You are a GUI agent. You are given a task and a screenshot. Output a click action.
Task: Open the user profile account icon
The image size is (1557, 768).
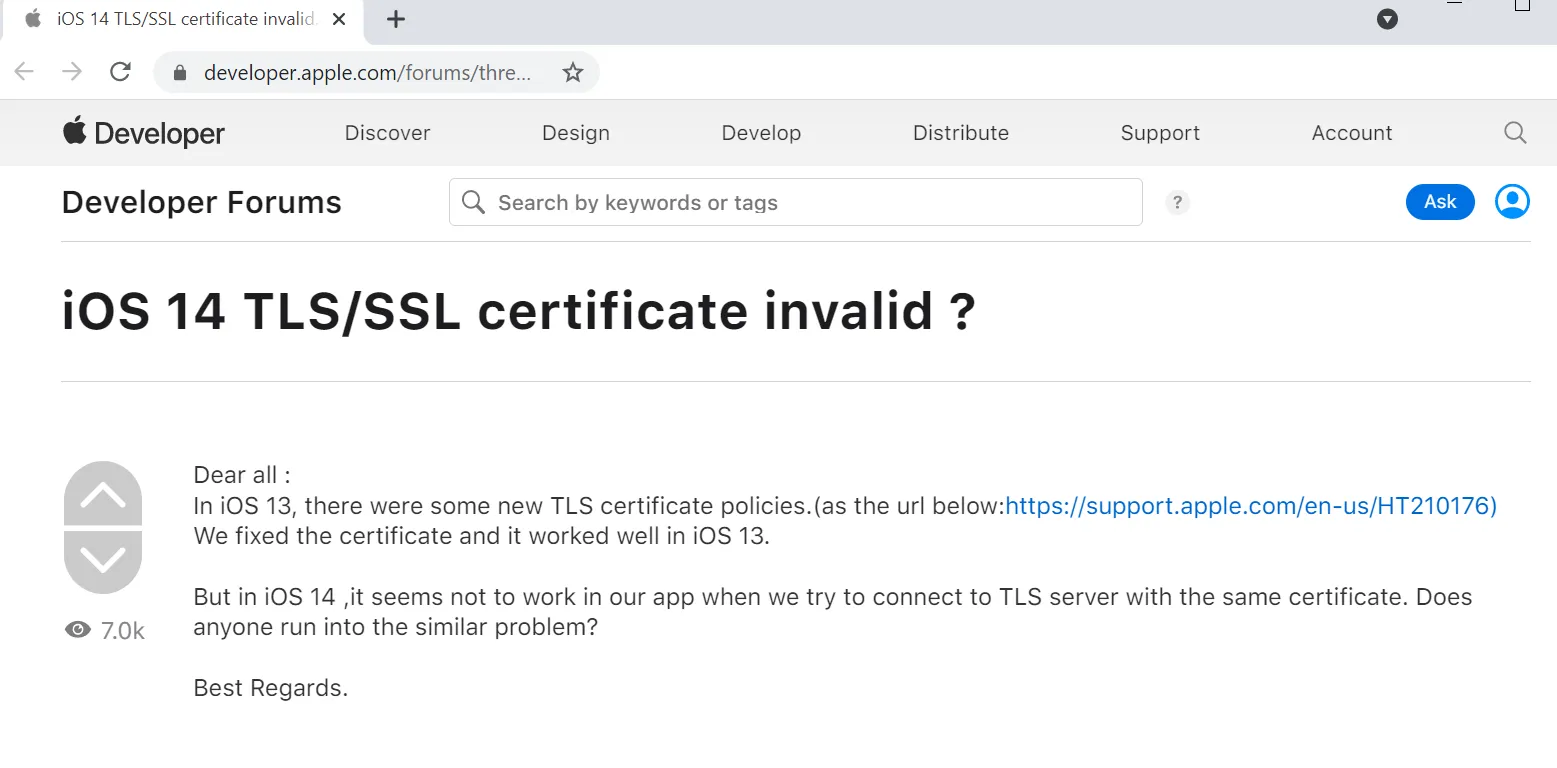click(1512, 202)
